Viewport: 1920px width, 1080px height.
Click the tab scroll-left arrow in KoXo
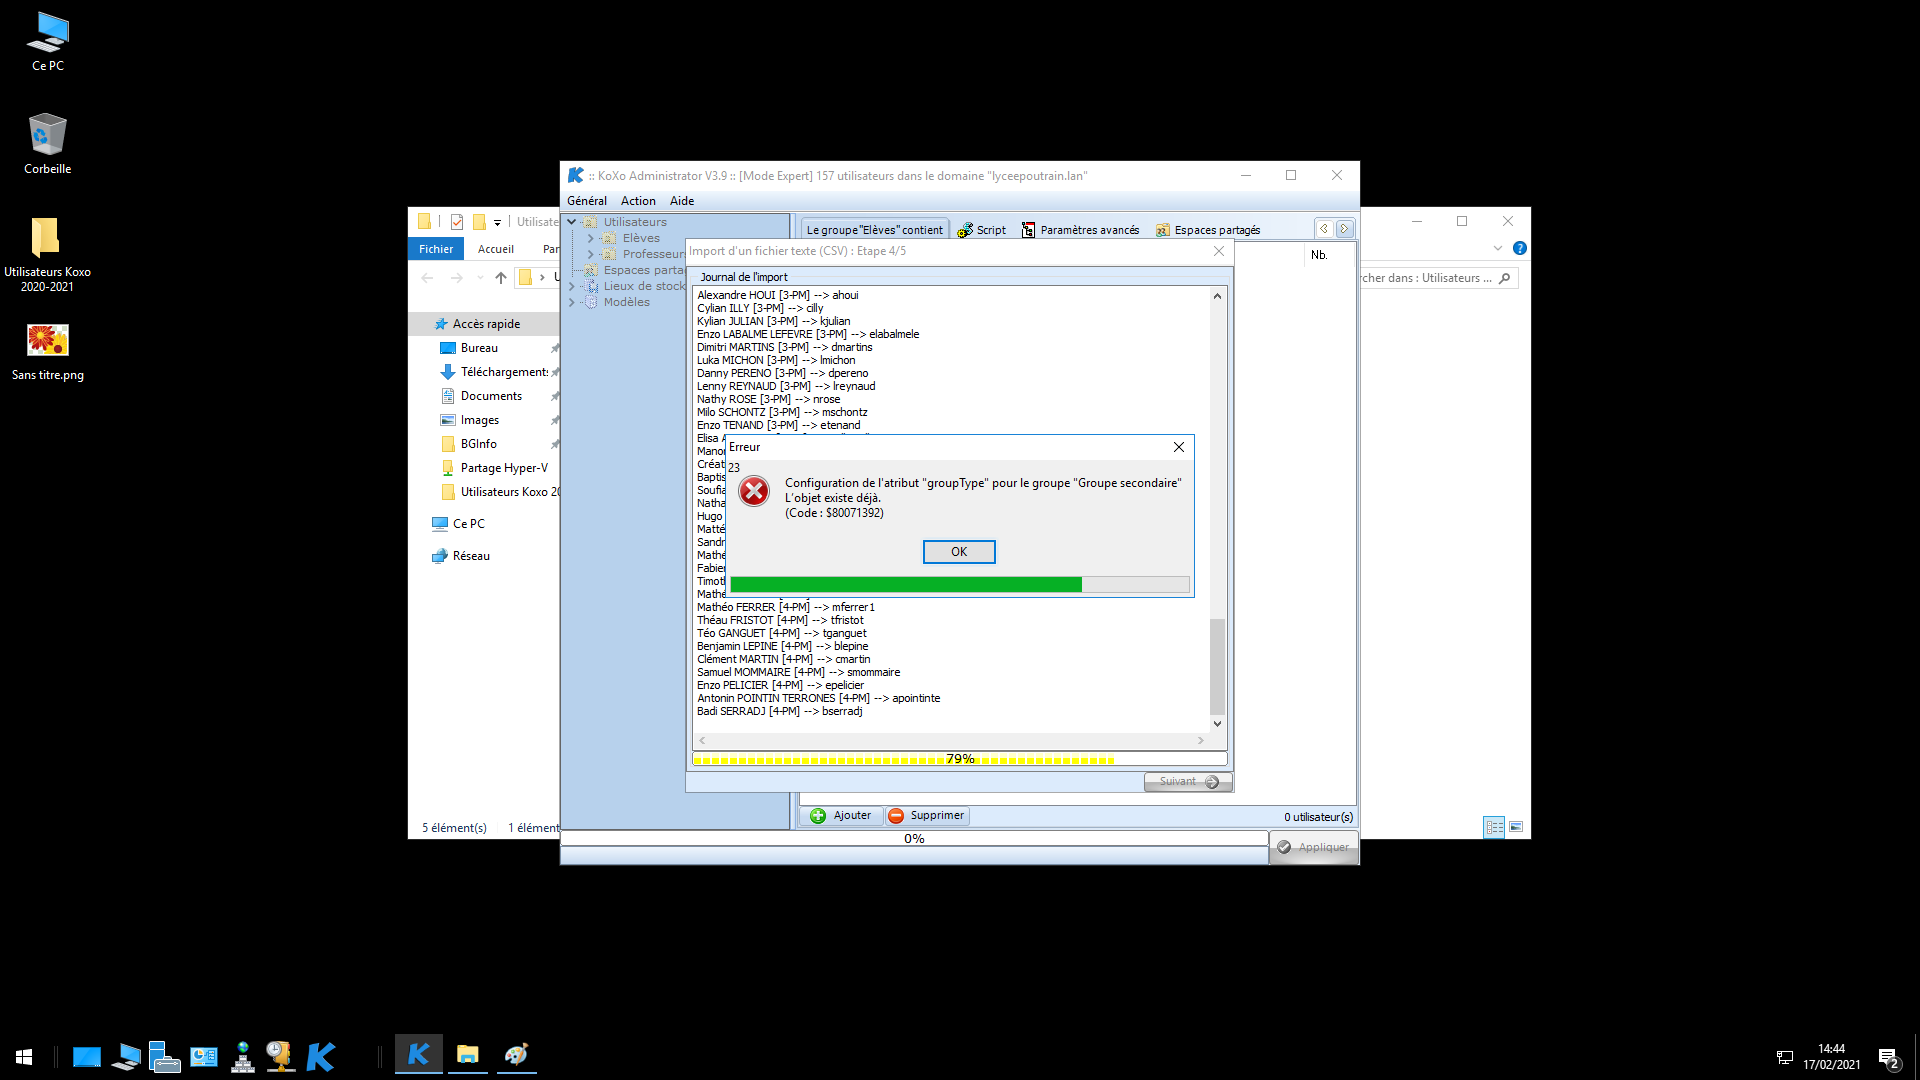click(1324, 229)
